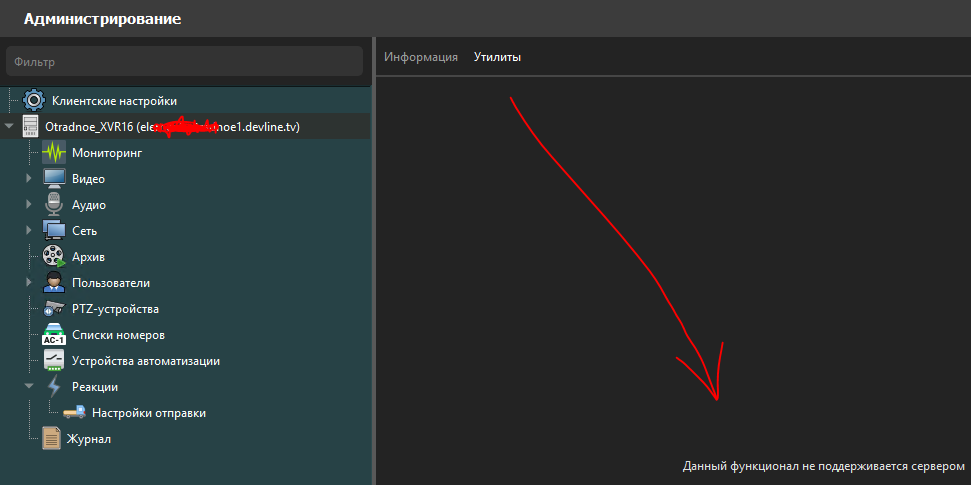Viewport: 971px width, 485px height.
Task: Select the Пользователи text label
Action: 111,283
